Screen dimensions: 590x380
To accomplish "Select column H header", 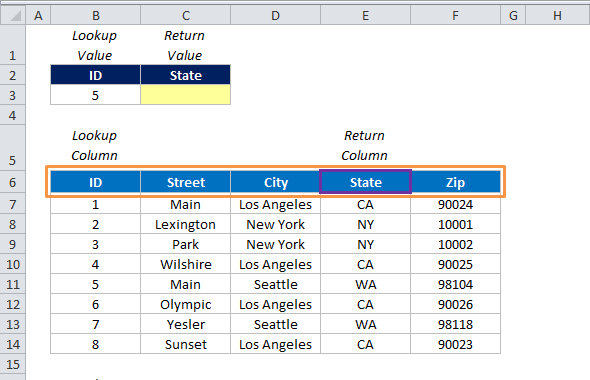I will (558, 15).
